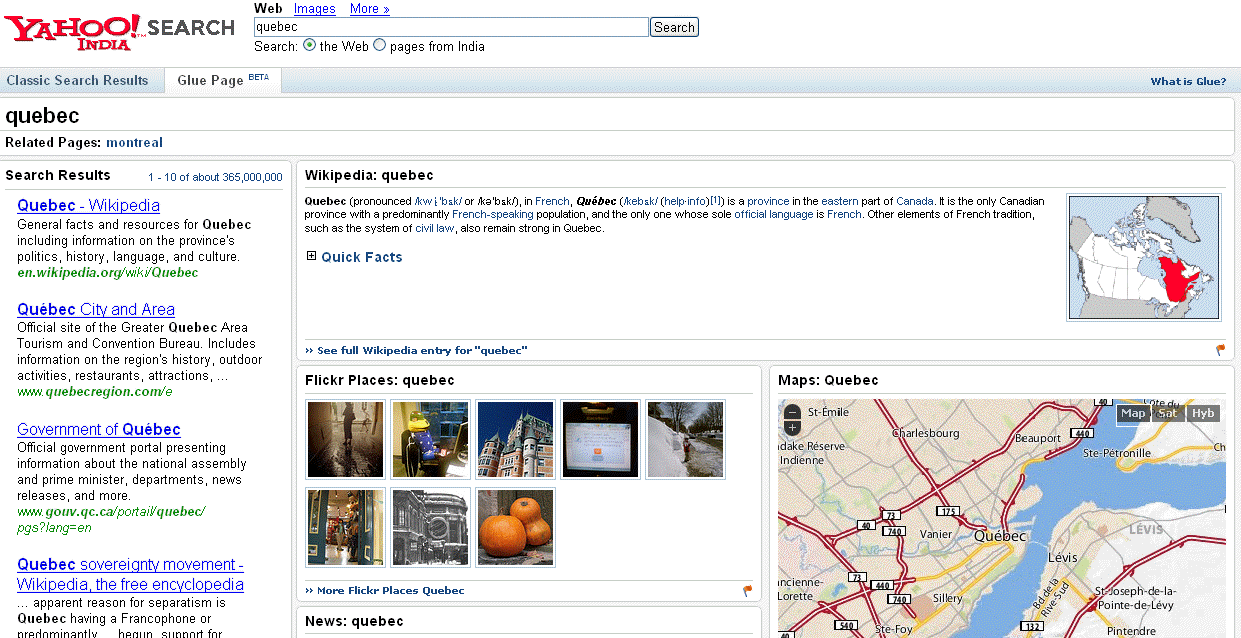Switch map to Sat view
1241x638 pixels.
coord(1167,413)
